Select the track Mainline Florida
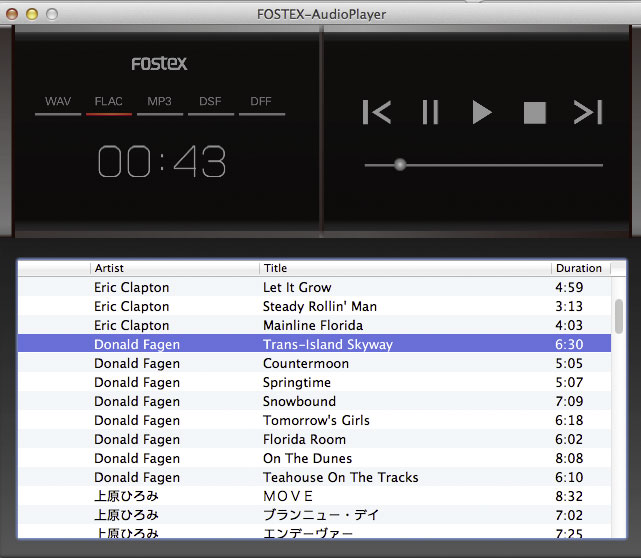The image size is (641, 558). pos(314,325)
